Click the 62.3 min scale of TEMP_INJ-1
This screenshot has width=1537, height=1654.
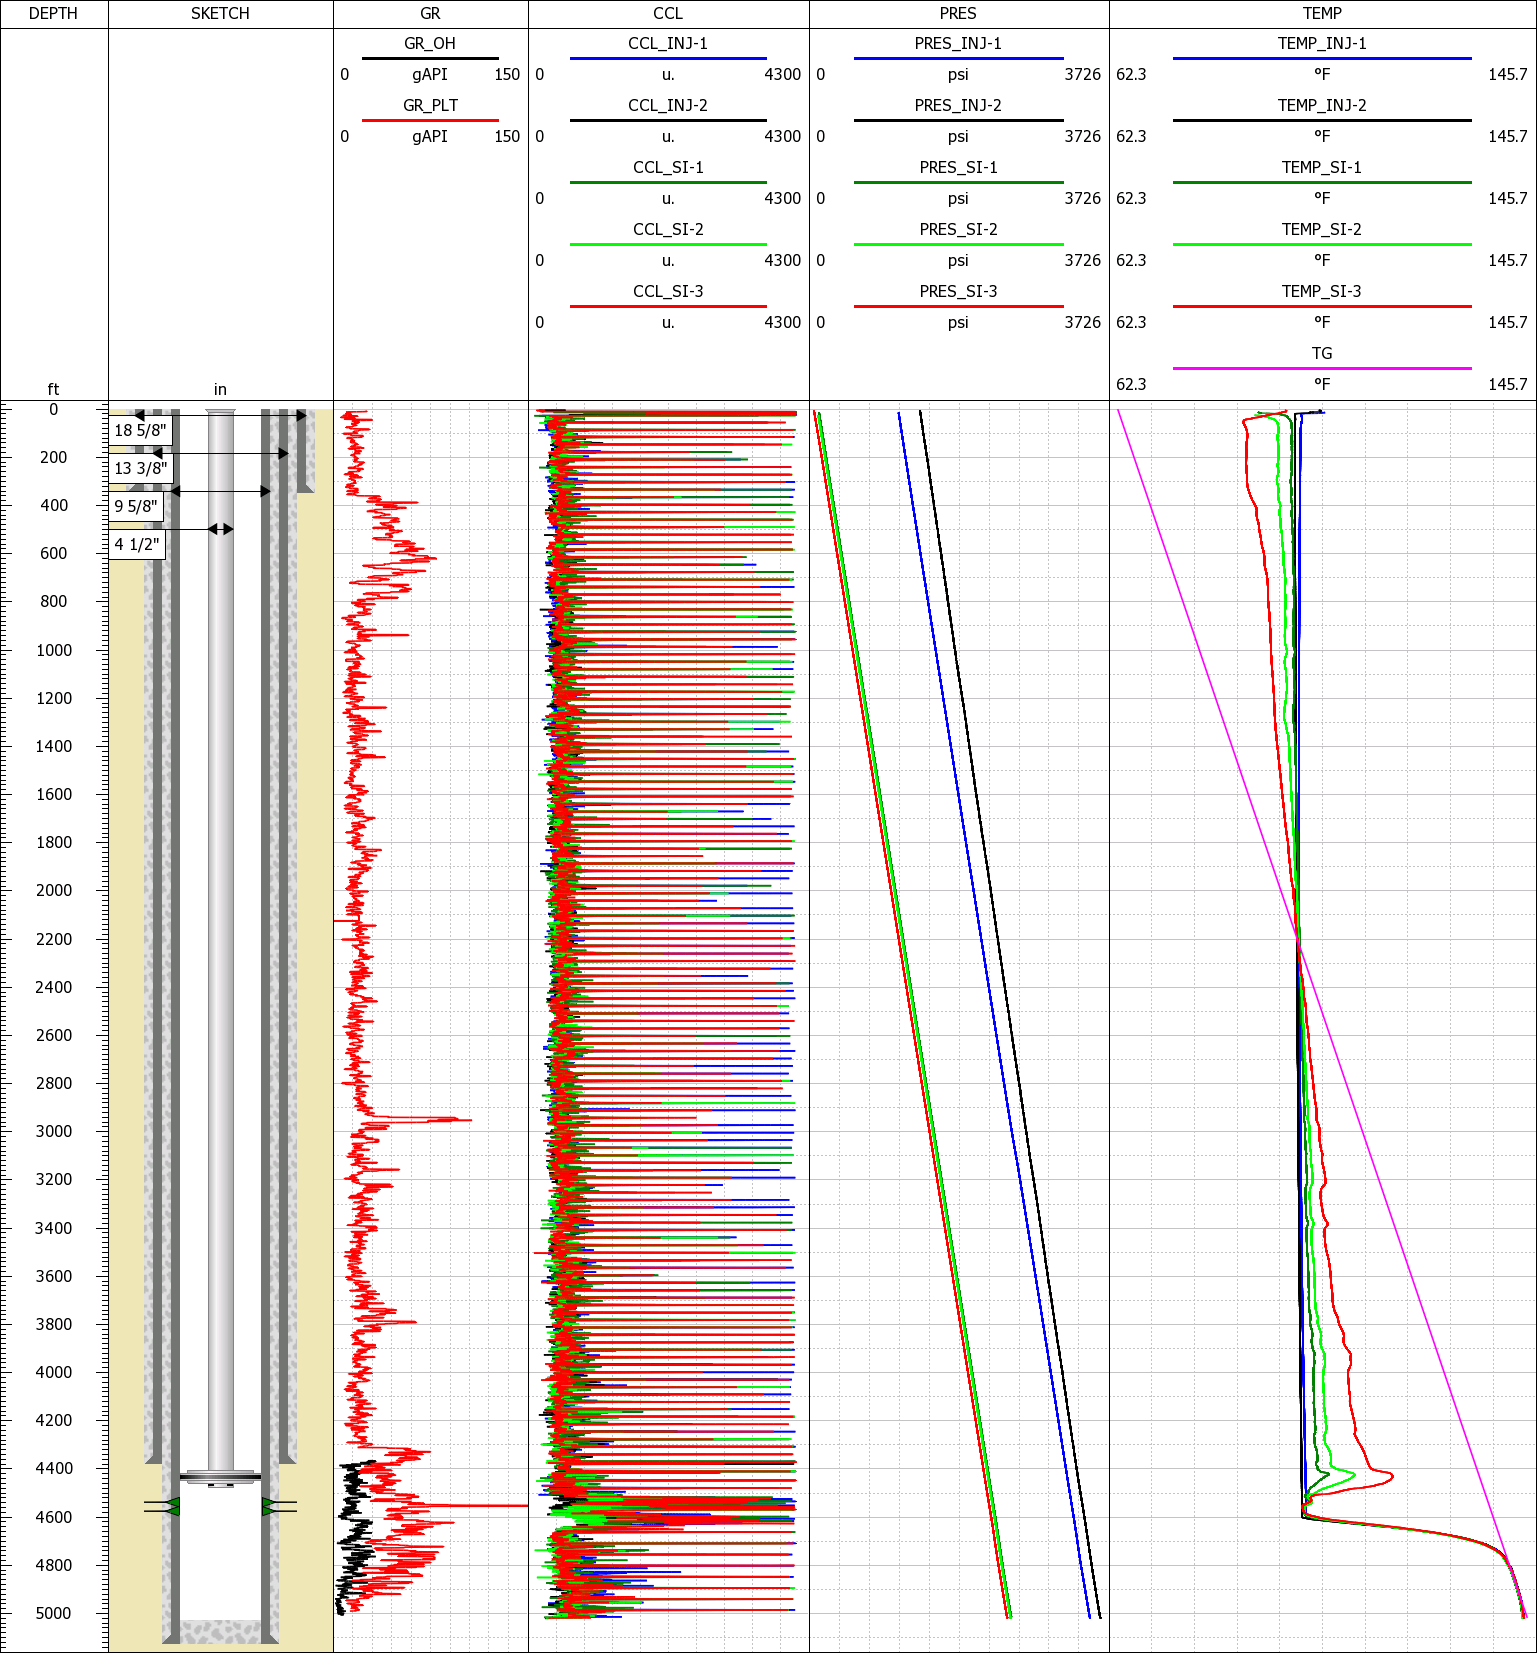(x=1131, y=74)
